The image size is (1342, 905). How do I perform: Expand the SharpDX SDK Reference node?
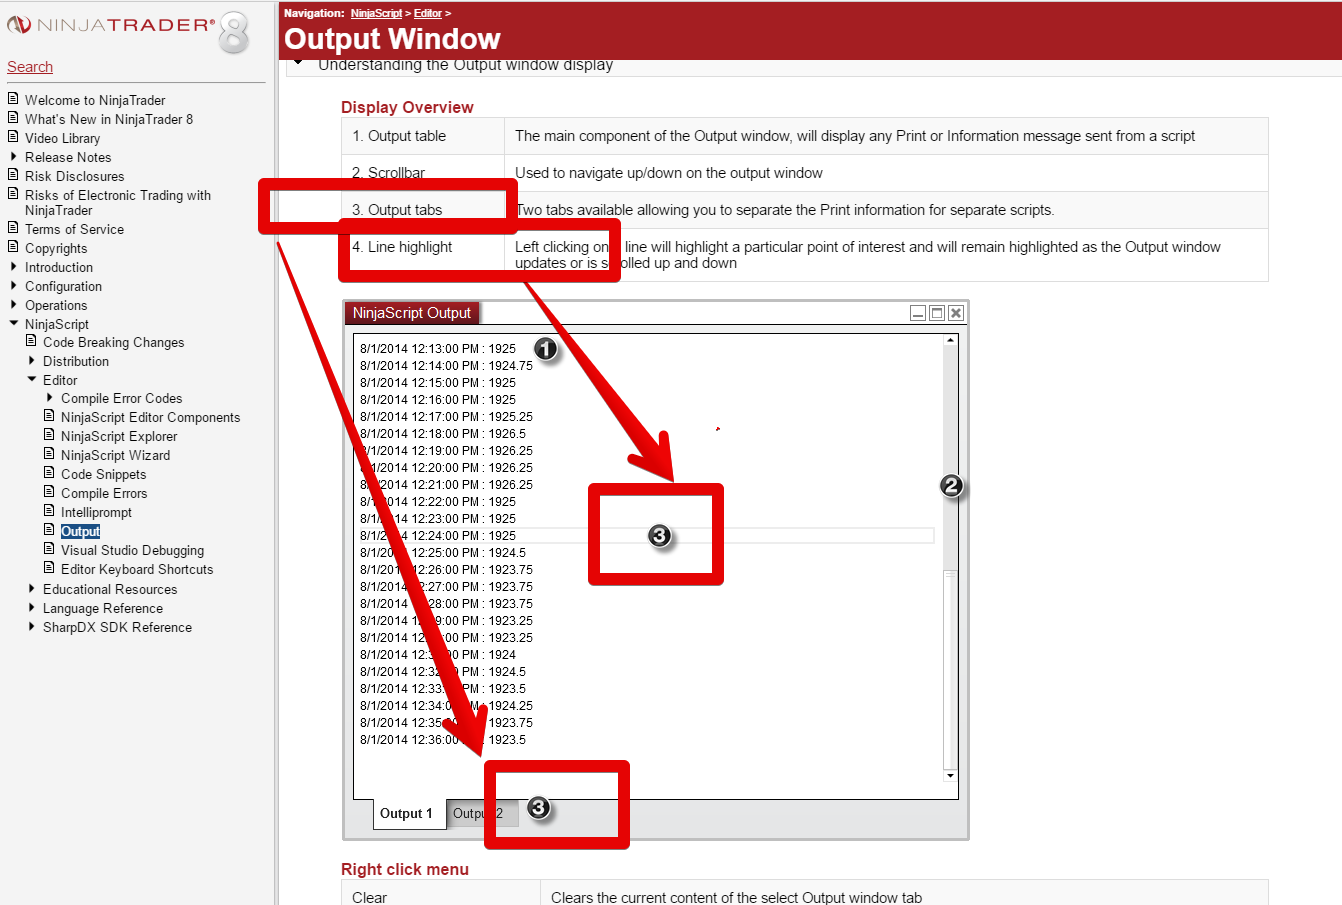click(31, 626)
